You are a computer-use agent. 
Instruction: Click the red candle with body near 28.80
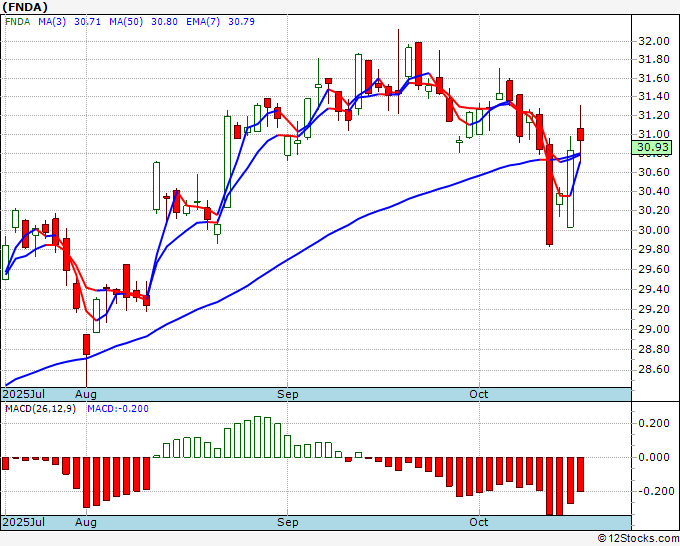click(87, 345)
